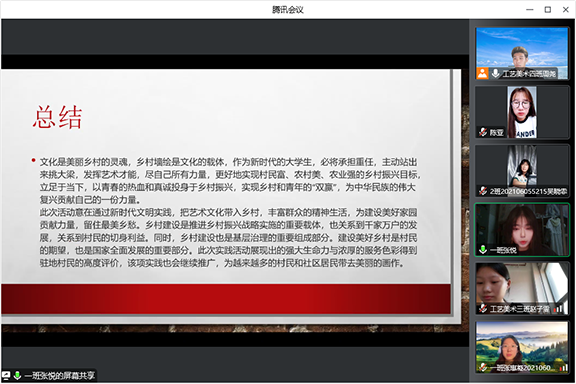The width and height of the screenshot is (576, 384).
Task: Select the 一班张悦的屏幕共享 status label
Action: point(60,376)
